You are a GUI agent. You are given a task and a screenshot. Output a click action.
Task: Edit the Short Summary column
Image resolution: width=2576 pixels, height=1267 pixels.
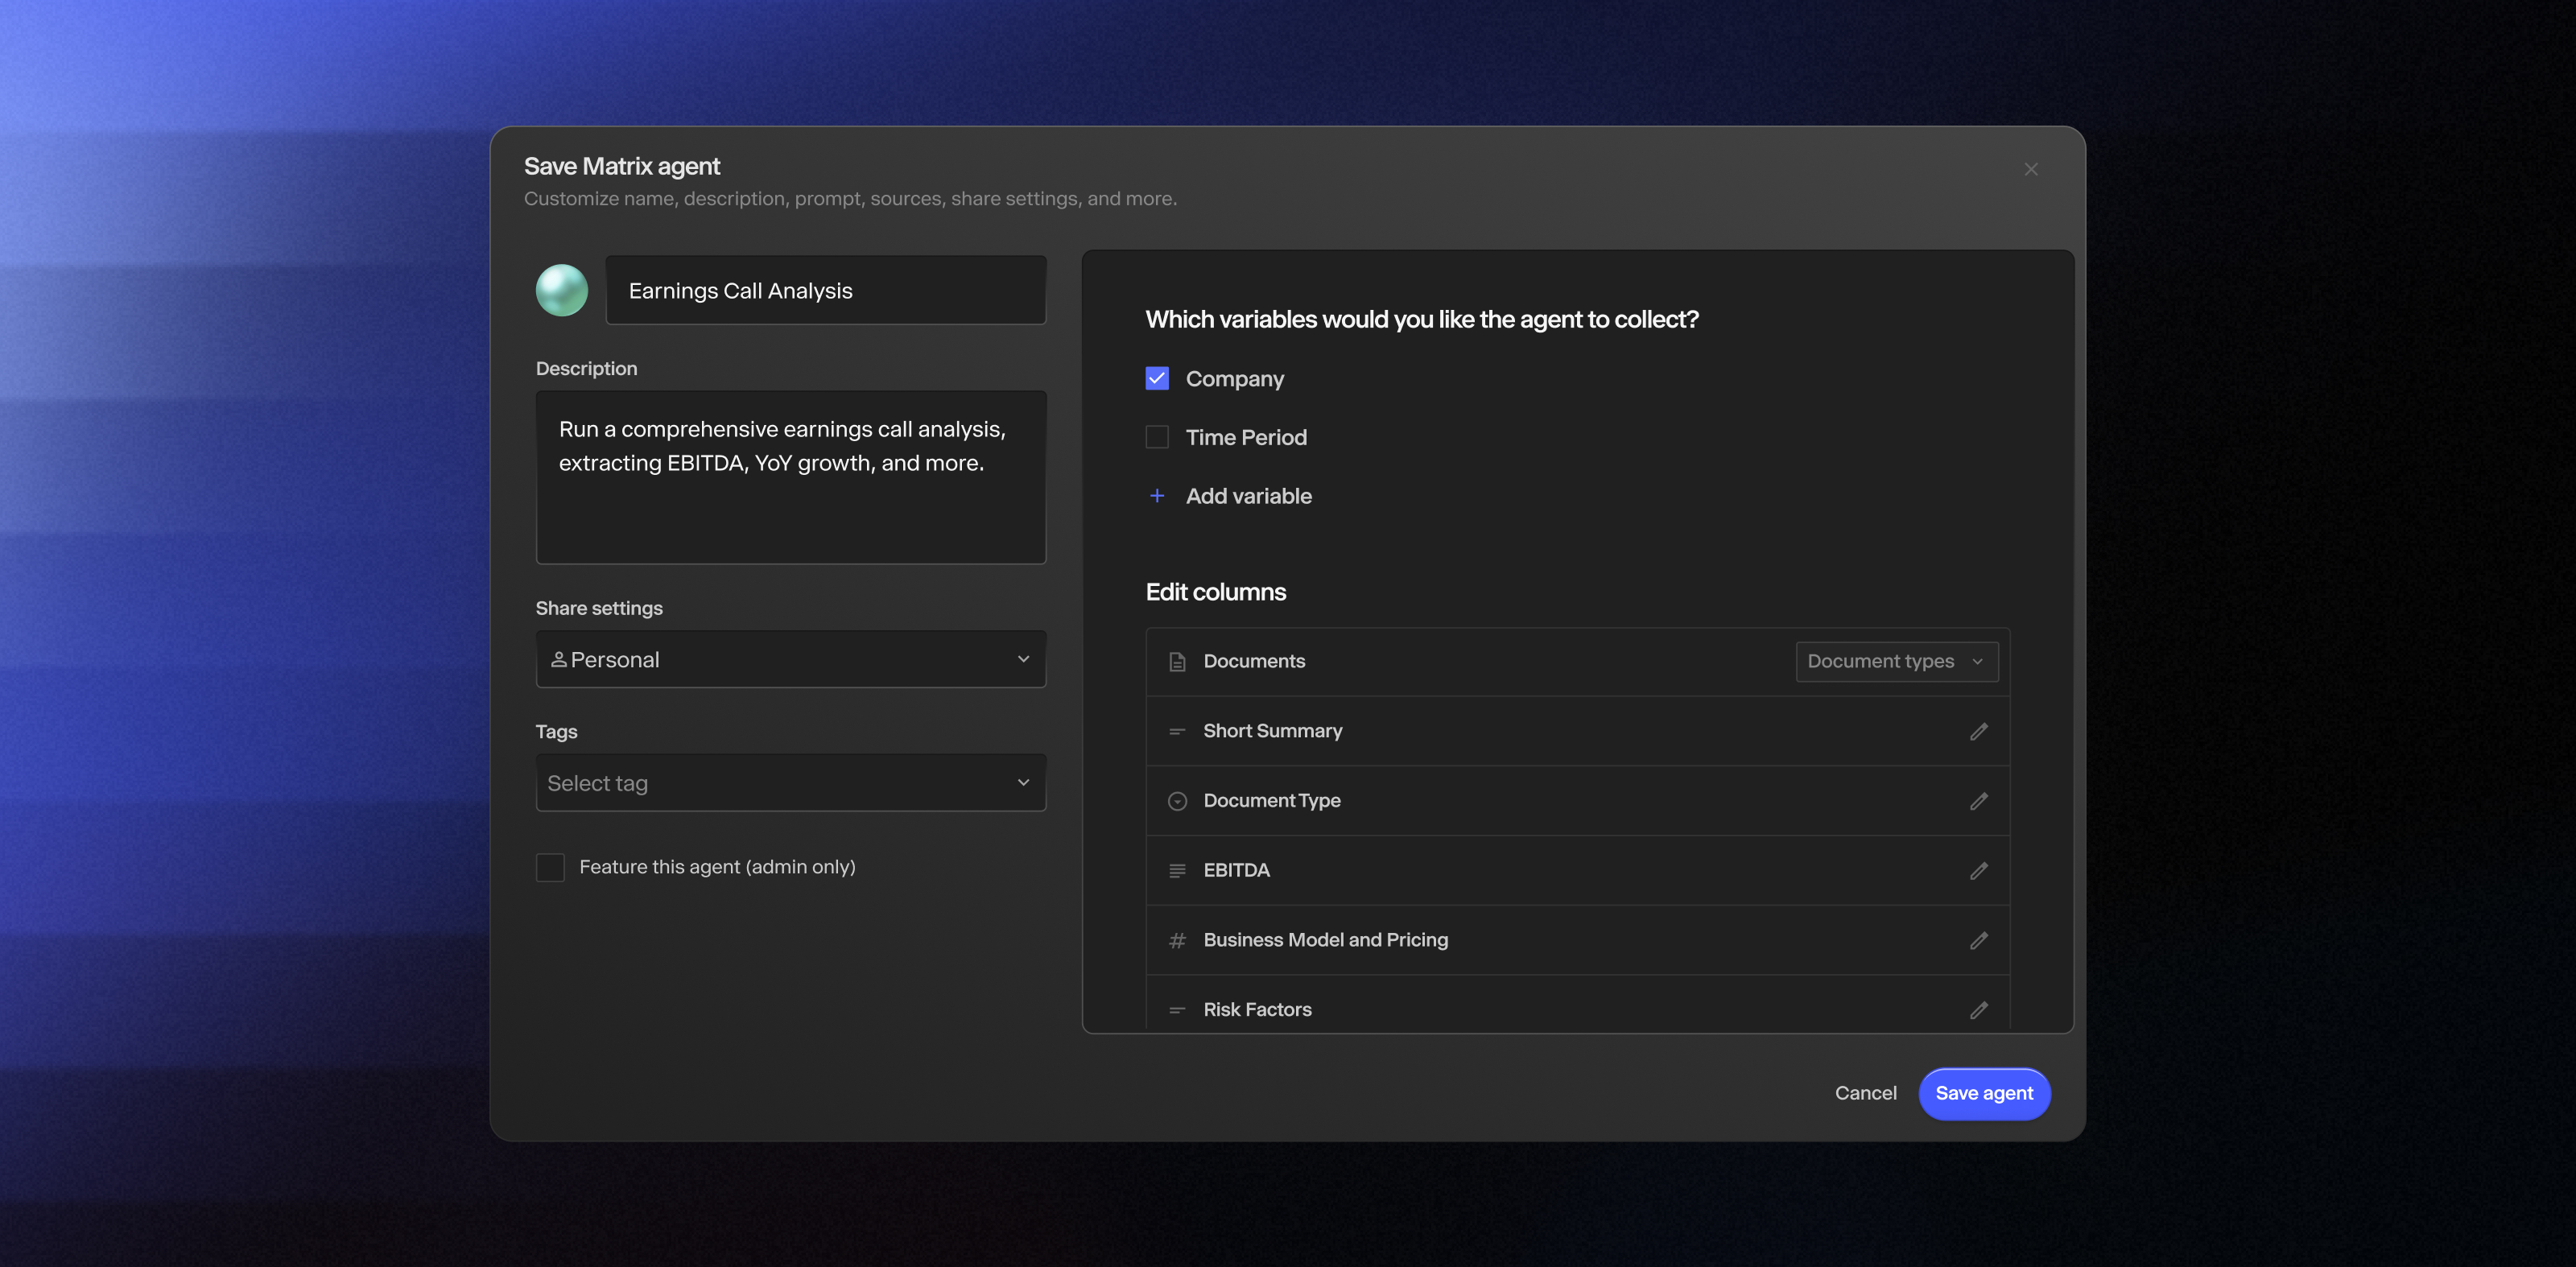(1979, 731)
